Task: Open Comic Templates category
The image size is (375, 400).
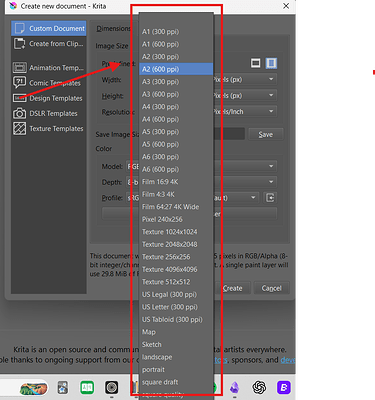Action: pyautogui.click(x=49, y=83)
